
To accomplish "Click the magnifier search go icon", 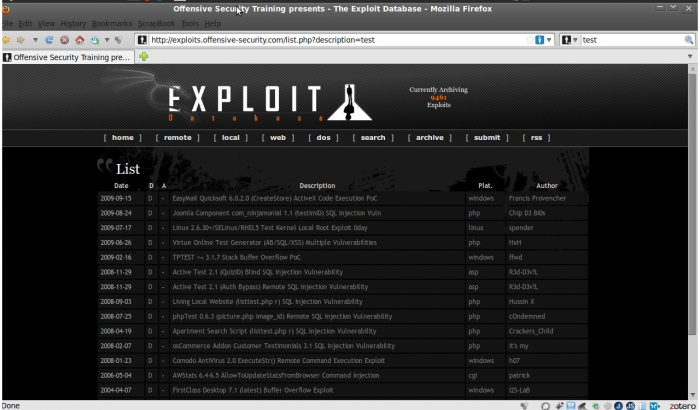I will coord(689,40).
